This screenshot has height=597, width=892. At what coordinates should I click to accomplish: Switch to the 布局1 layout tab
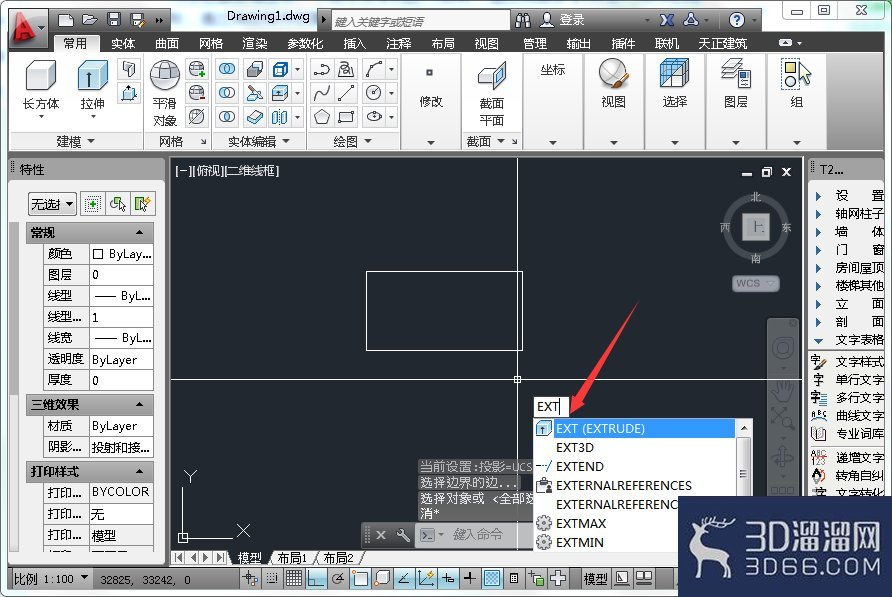point(292,558)
